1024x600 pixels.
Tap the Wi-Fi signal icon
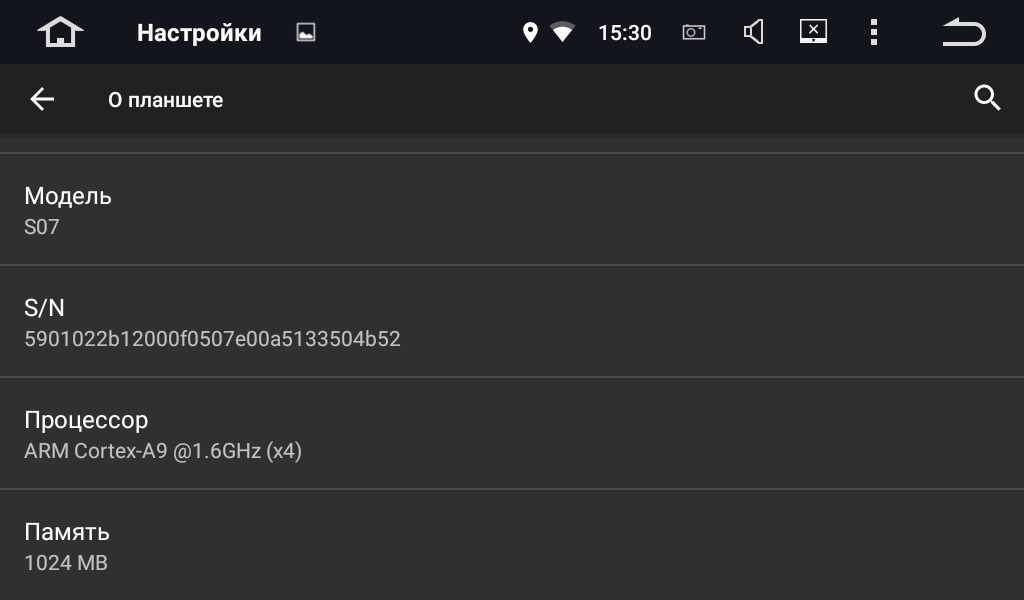pos(563,33)
